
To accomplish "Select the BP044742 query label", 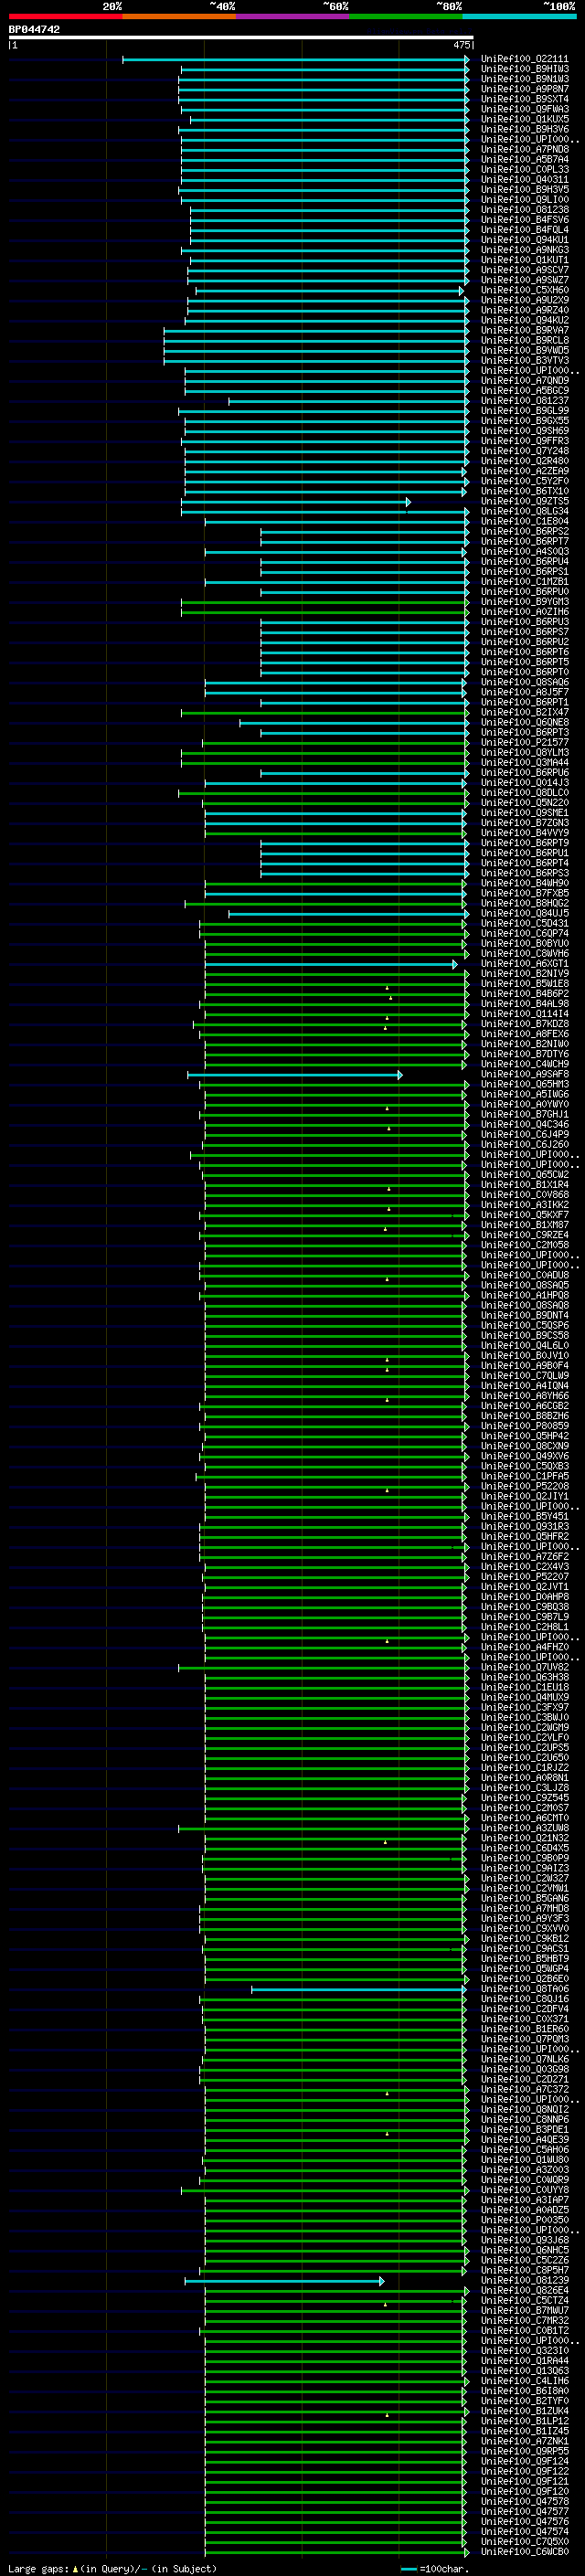I will (34, 29).
